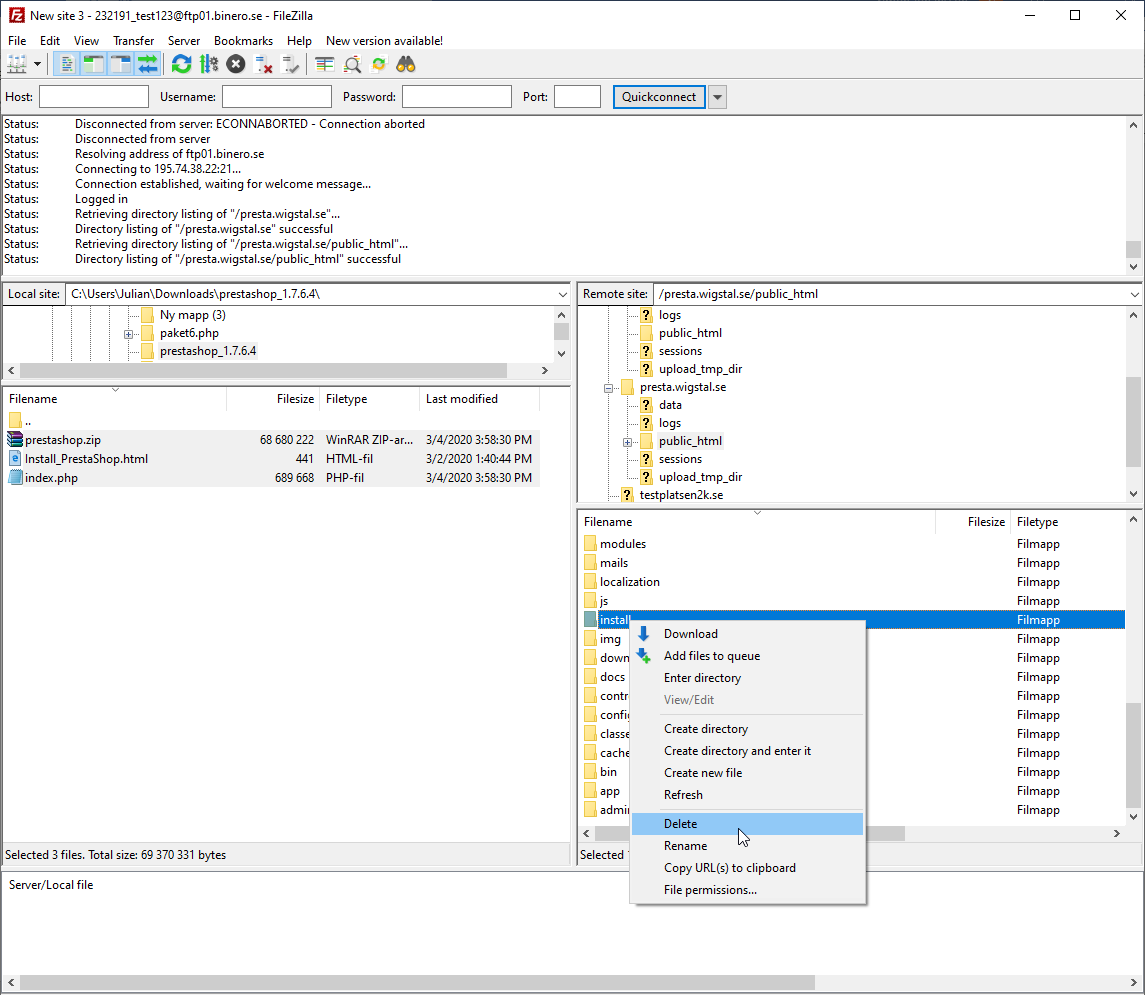Search files with the binoculars icon
1145x995 pixels.
coord(406,64)
